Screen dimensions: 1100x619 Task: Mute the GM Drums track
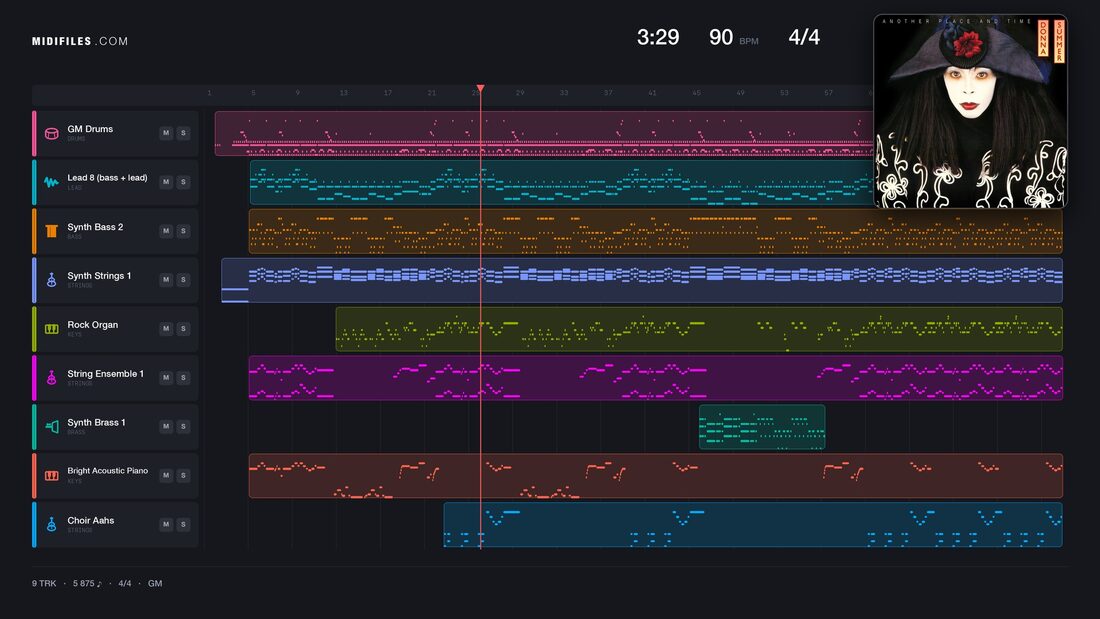coord(166,133)
